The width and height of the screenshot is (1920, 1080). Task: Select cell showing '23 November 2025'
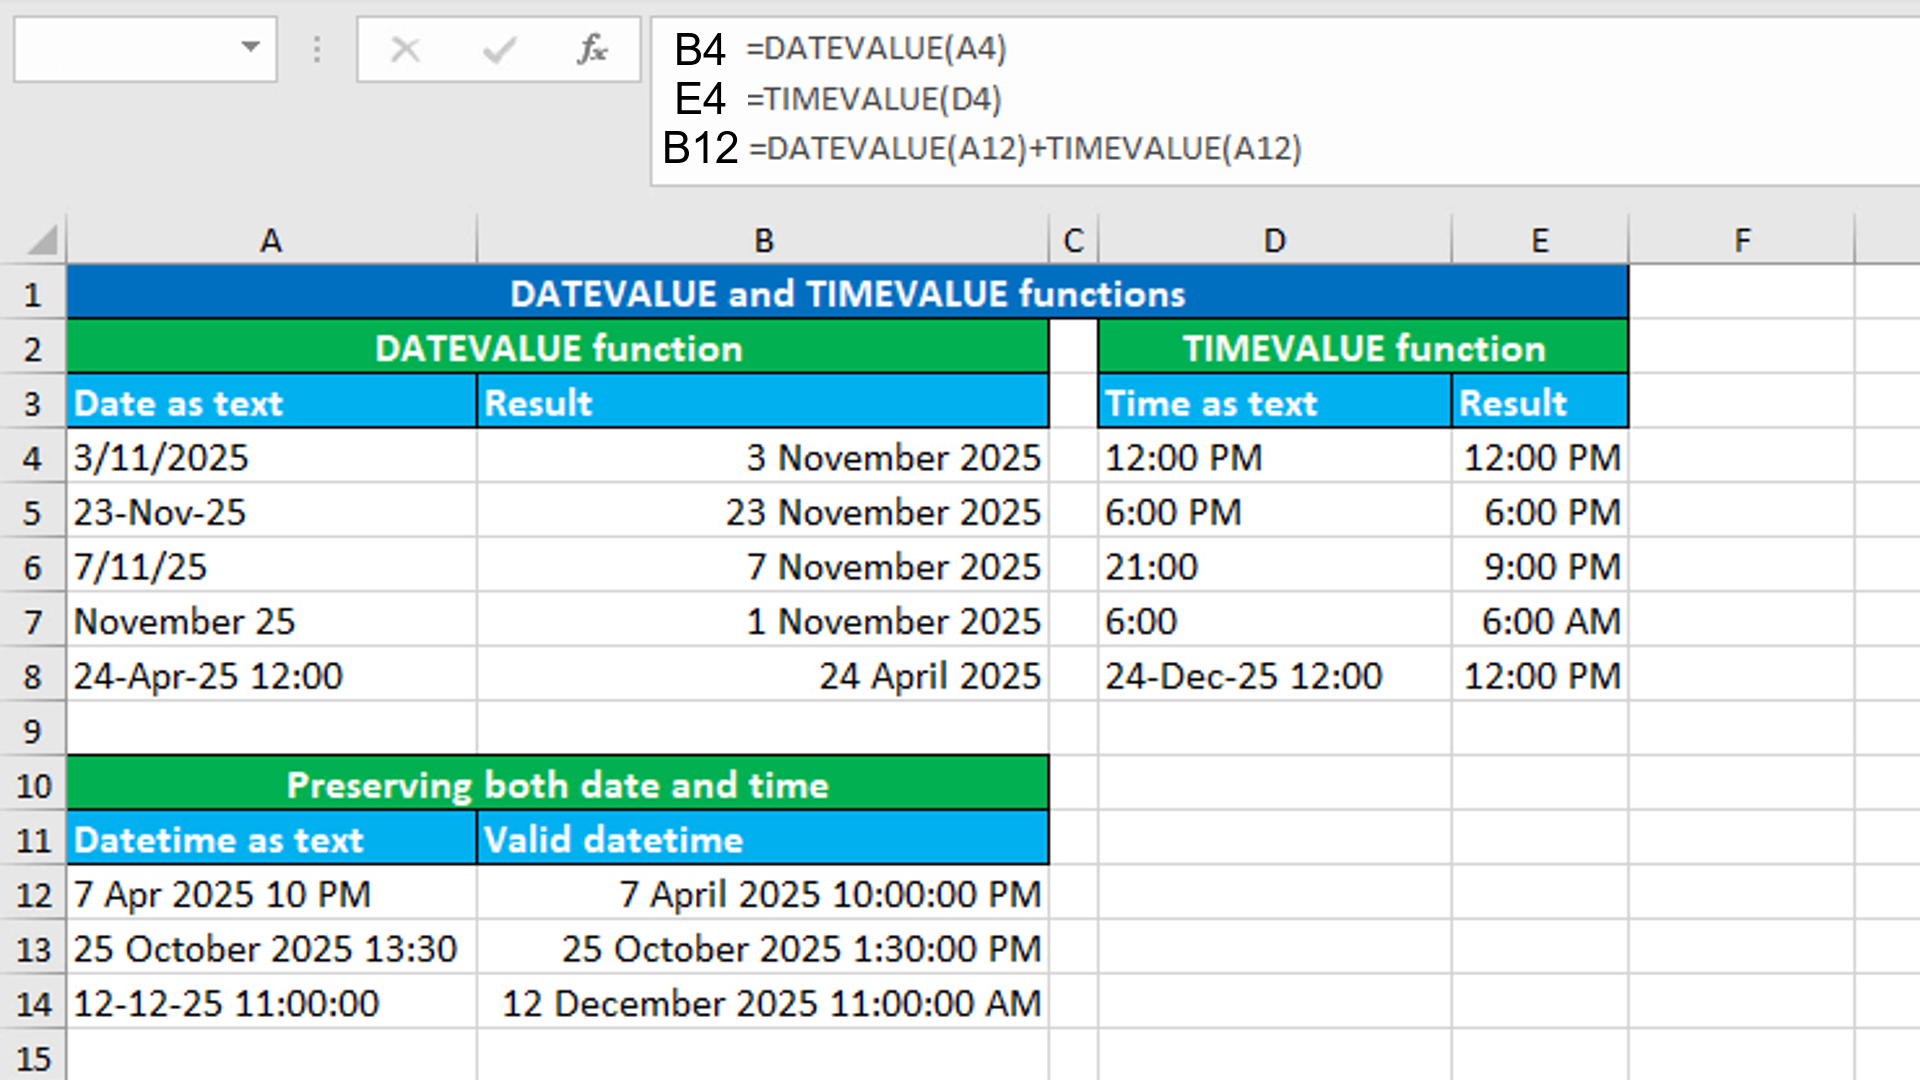763,512
